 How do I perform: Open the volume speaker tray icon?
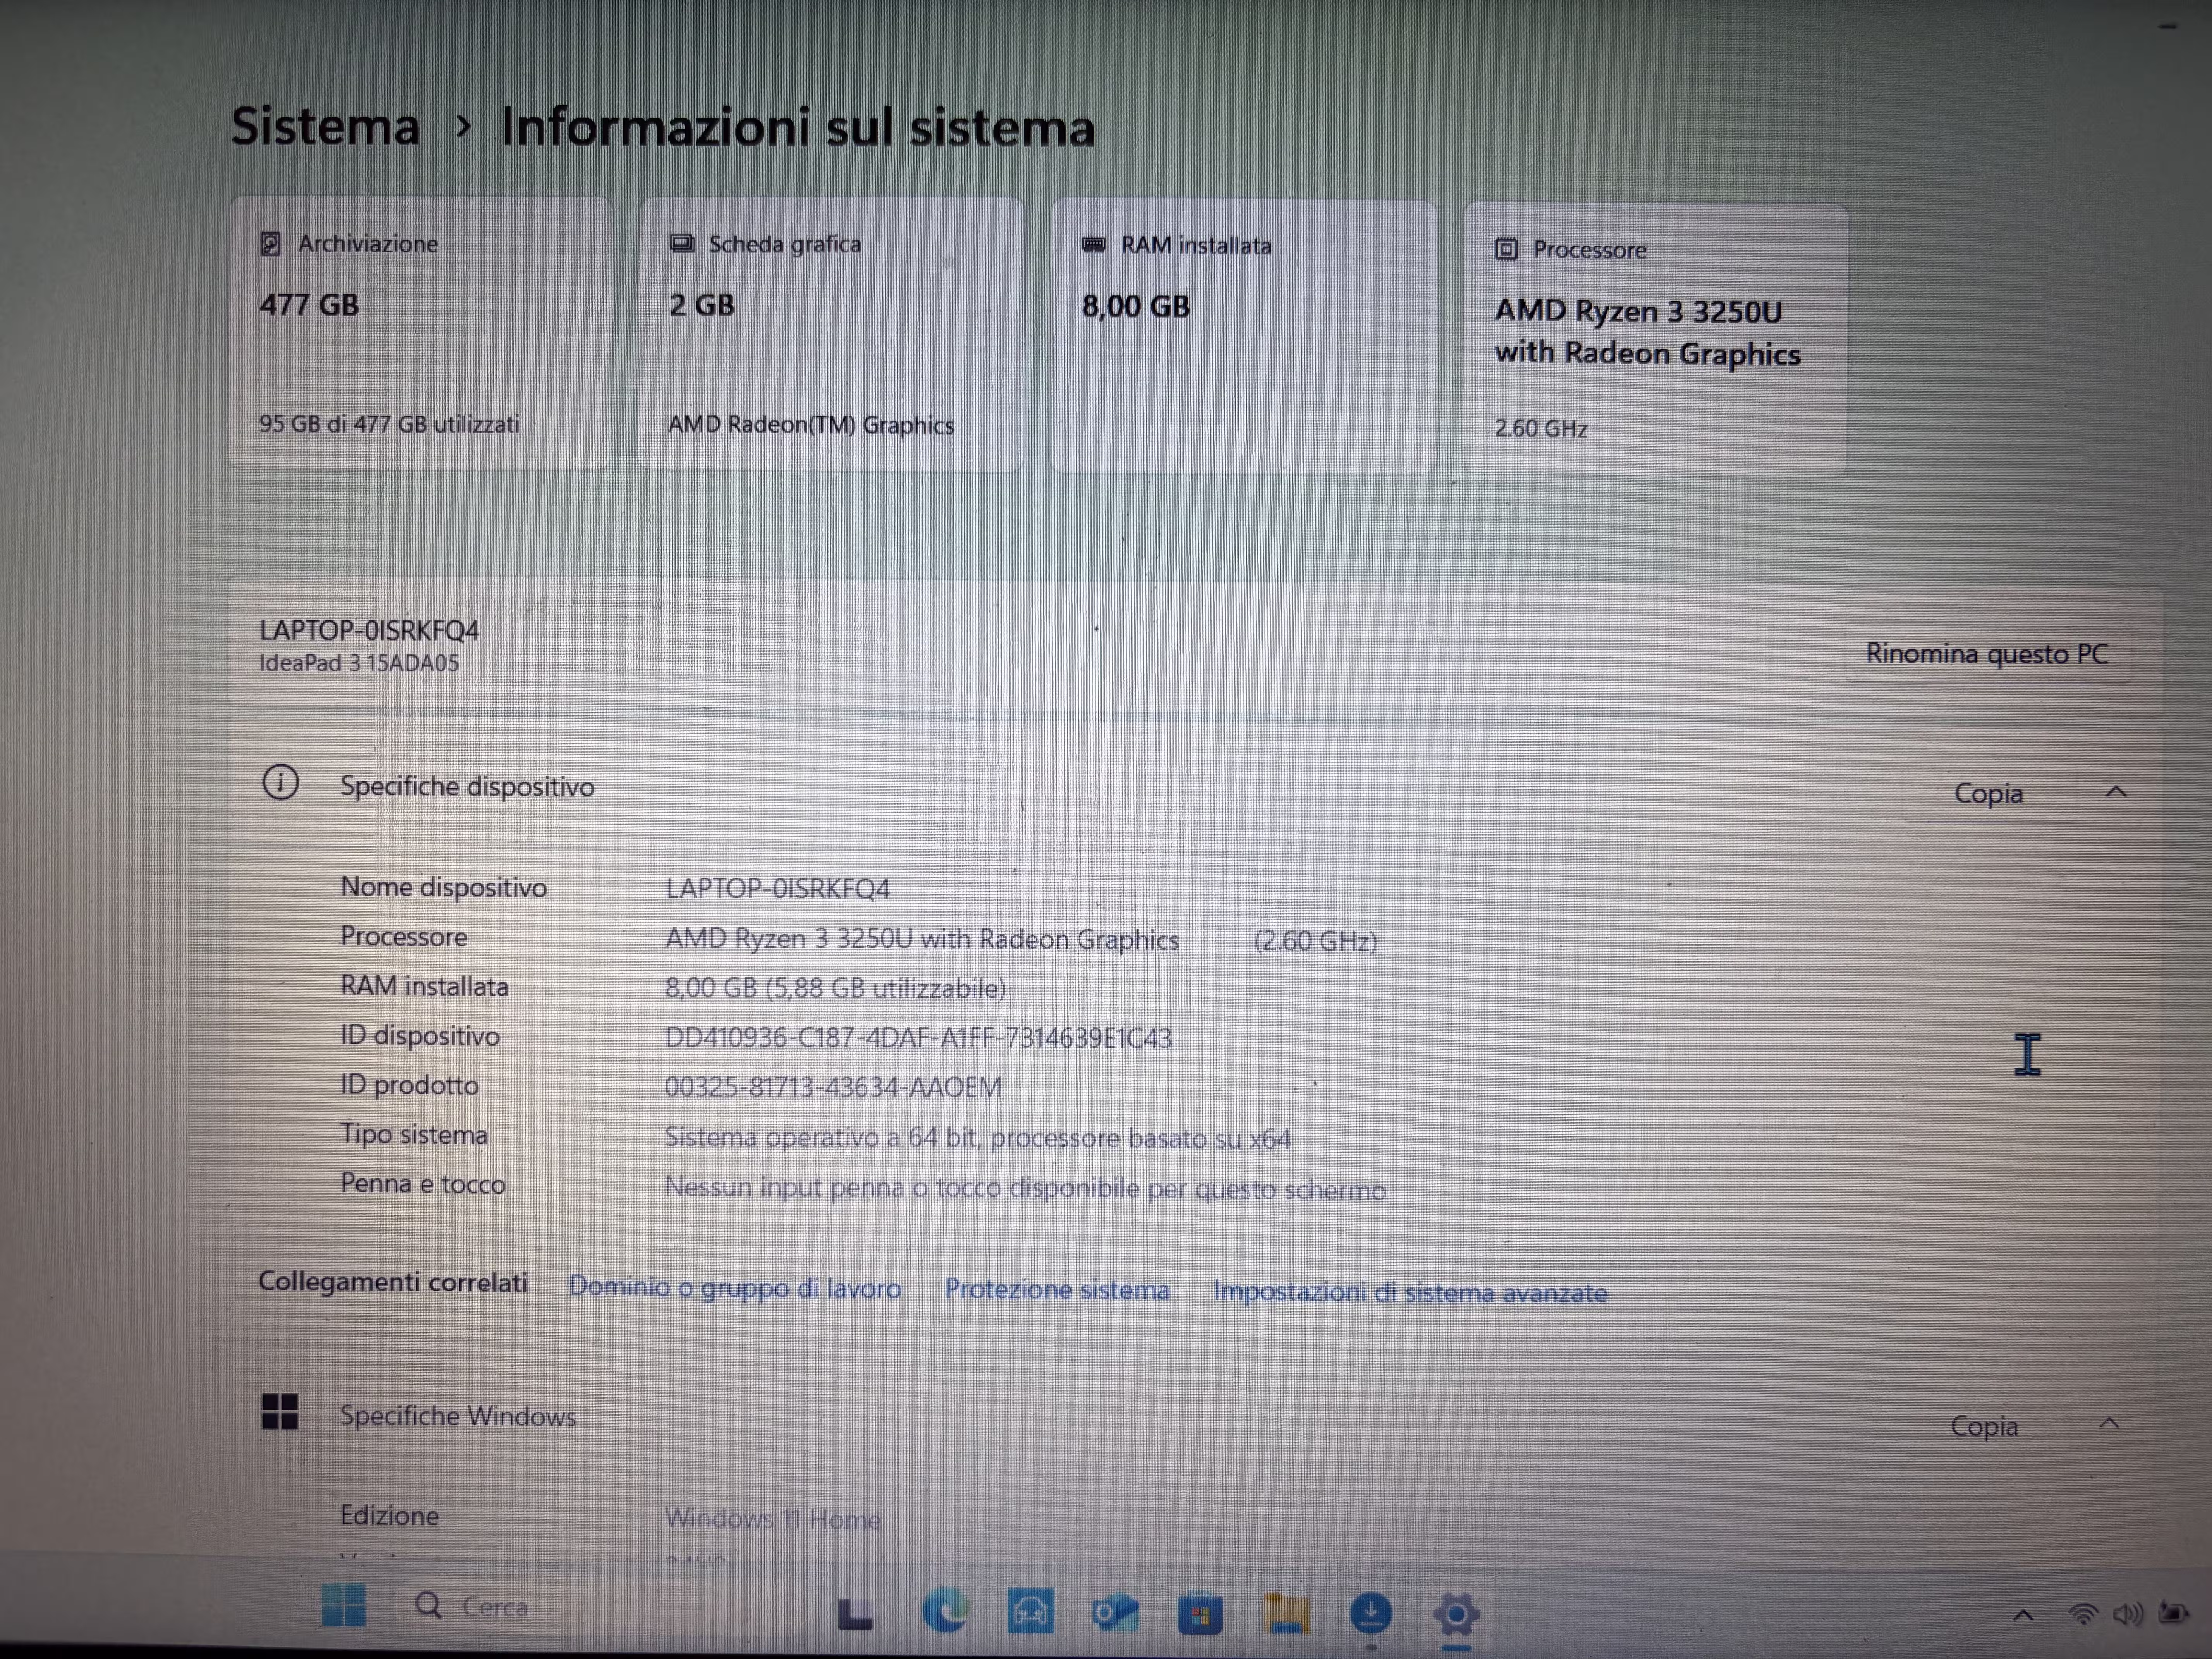coord(2128,1614)
